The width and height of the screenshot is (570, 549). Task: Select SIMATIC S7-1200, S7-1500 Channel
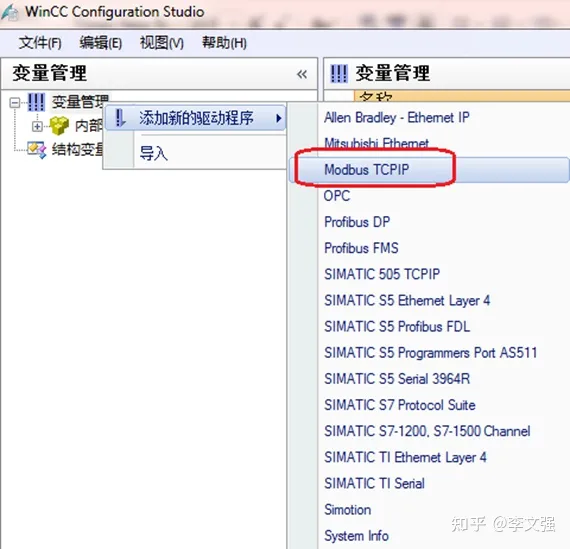(427, 431)
